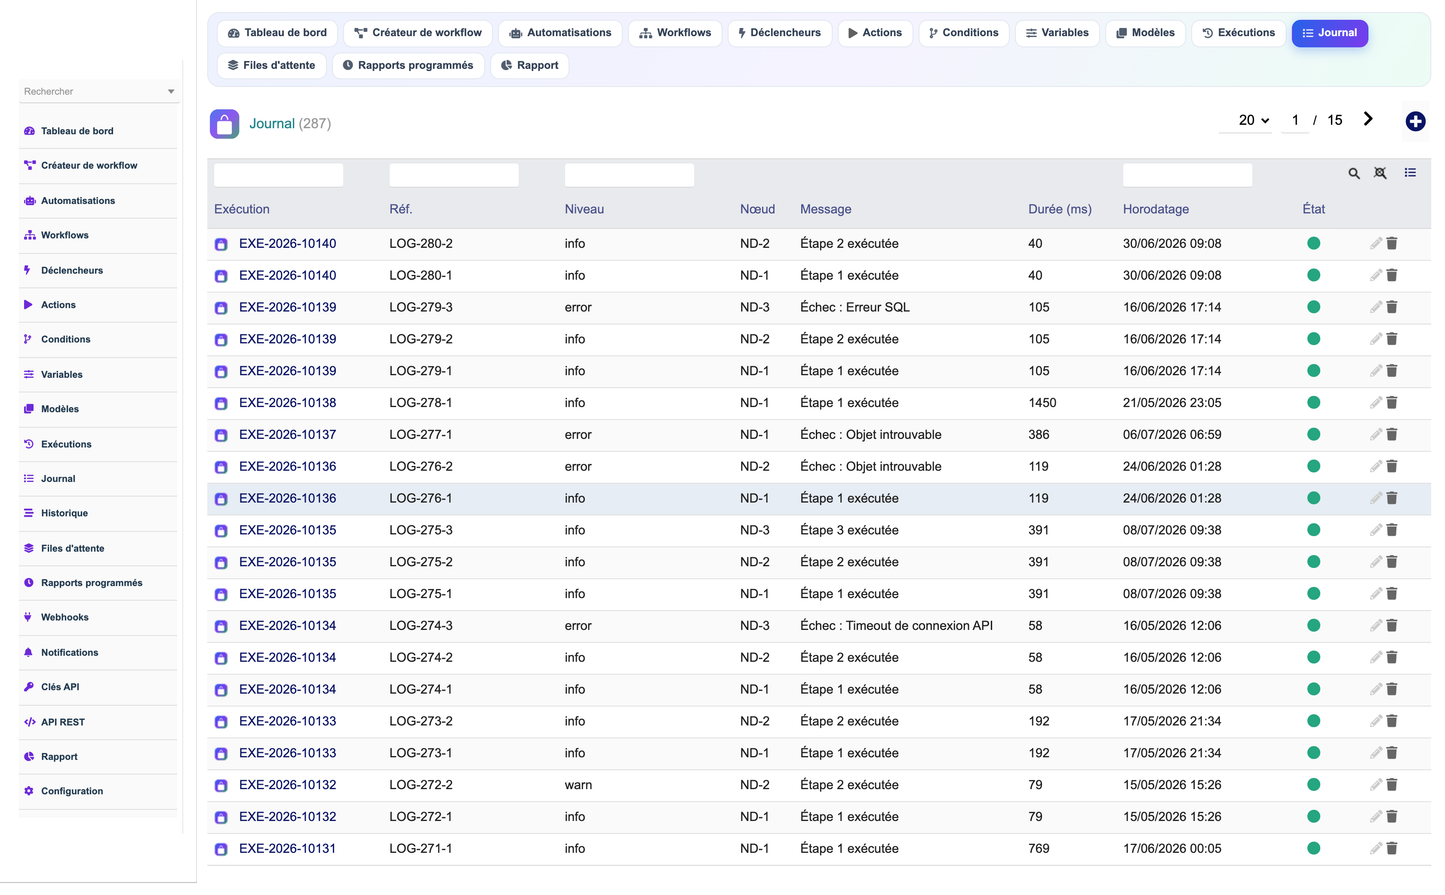Switch to Files d'attente tab
This screenshot has width=1445, height=895.
(x=271, y=65)
